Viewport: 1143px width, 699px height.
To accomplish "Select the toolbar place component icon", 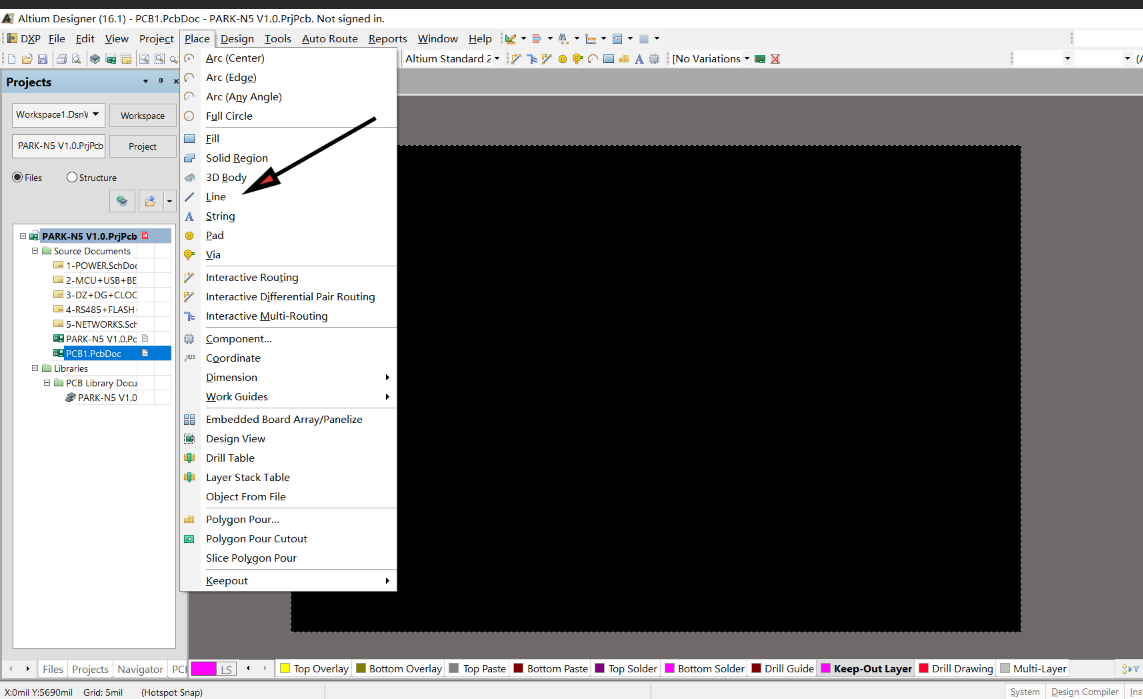I will [654, 59].
